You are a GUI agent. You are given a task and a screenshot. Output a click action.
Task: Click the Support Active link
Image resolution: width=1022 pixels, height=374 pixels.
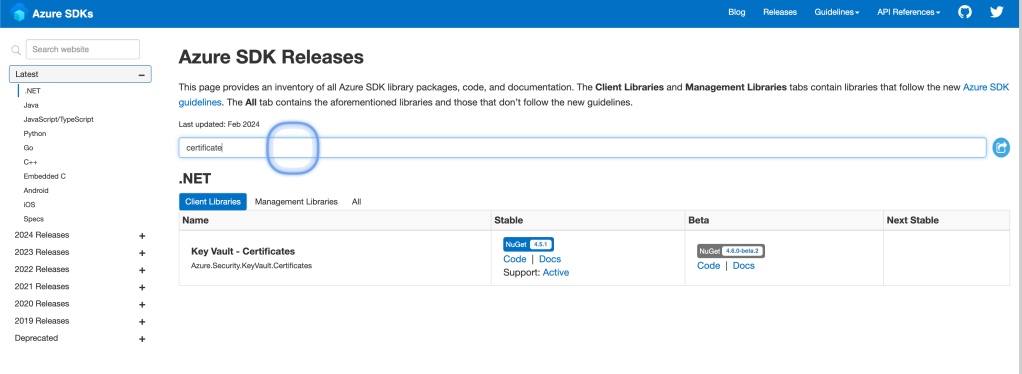coord(555,272)
